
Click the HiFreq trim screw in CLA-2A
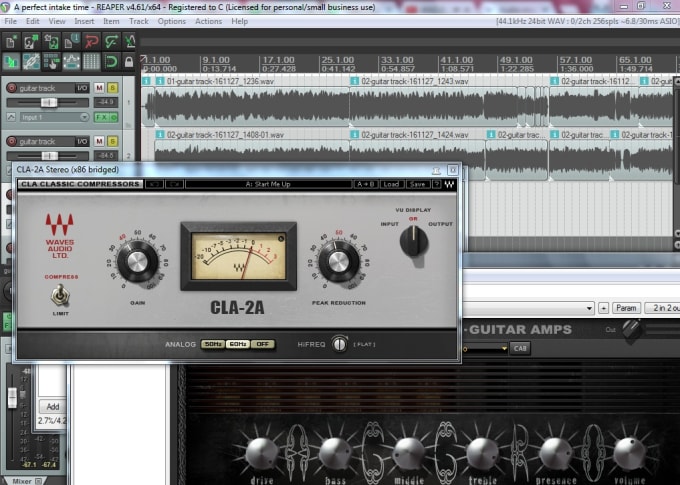coord(339,344)
